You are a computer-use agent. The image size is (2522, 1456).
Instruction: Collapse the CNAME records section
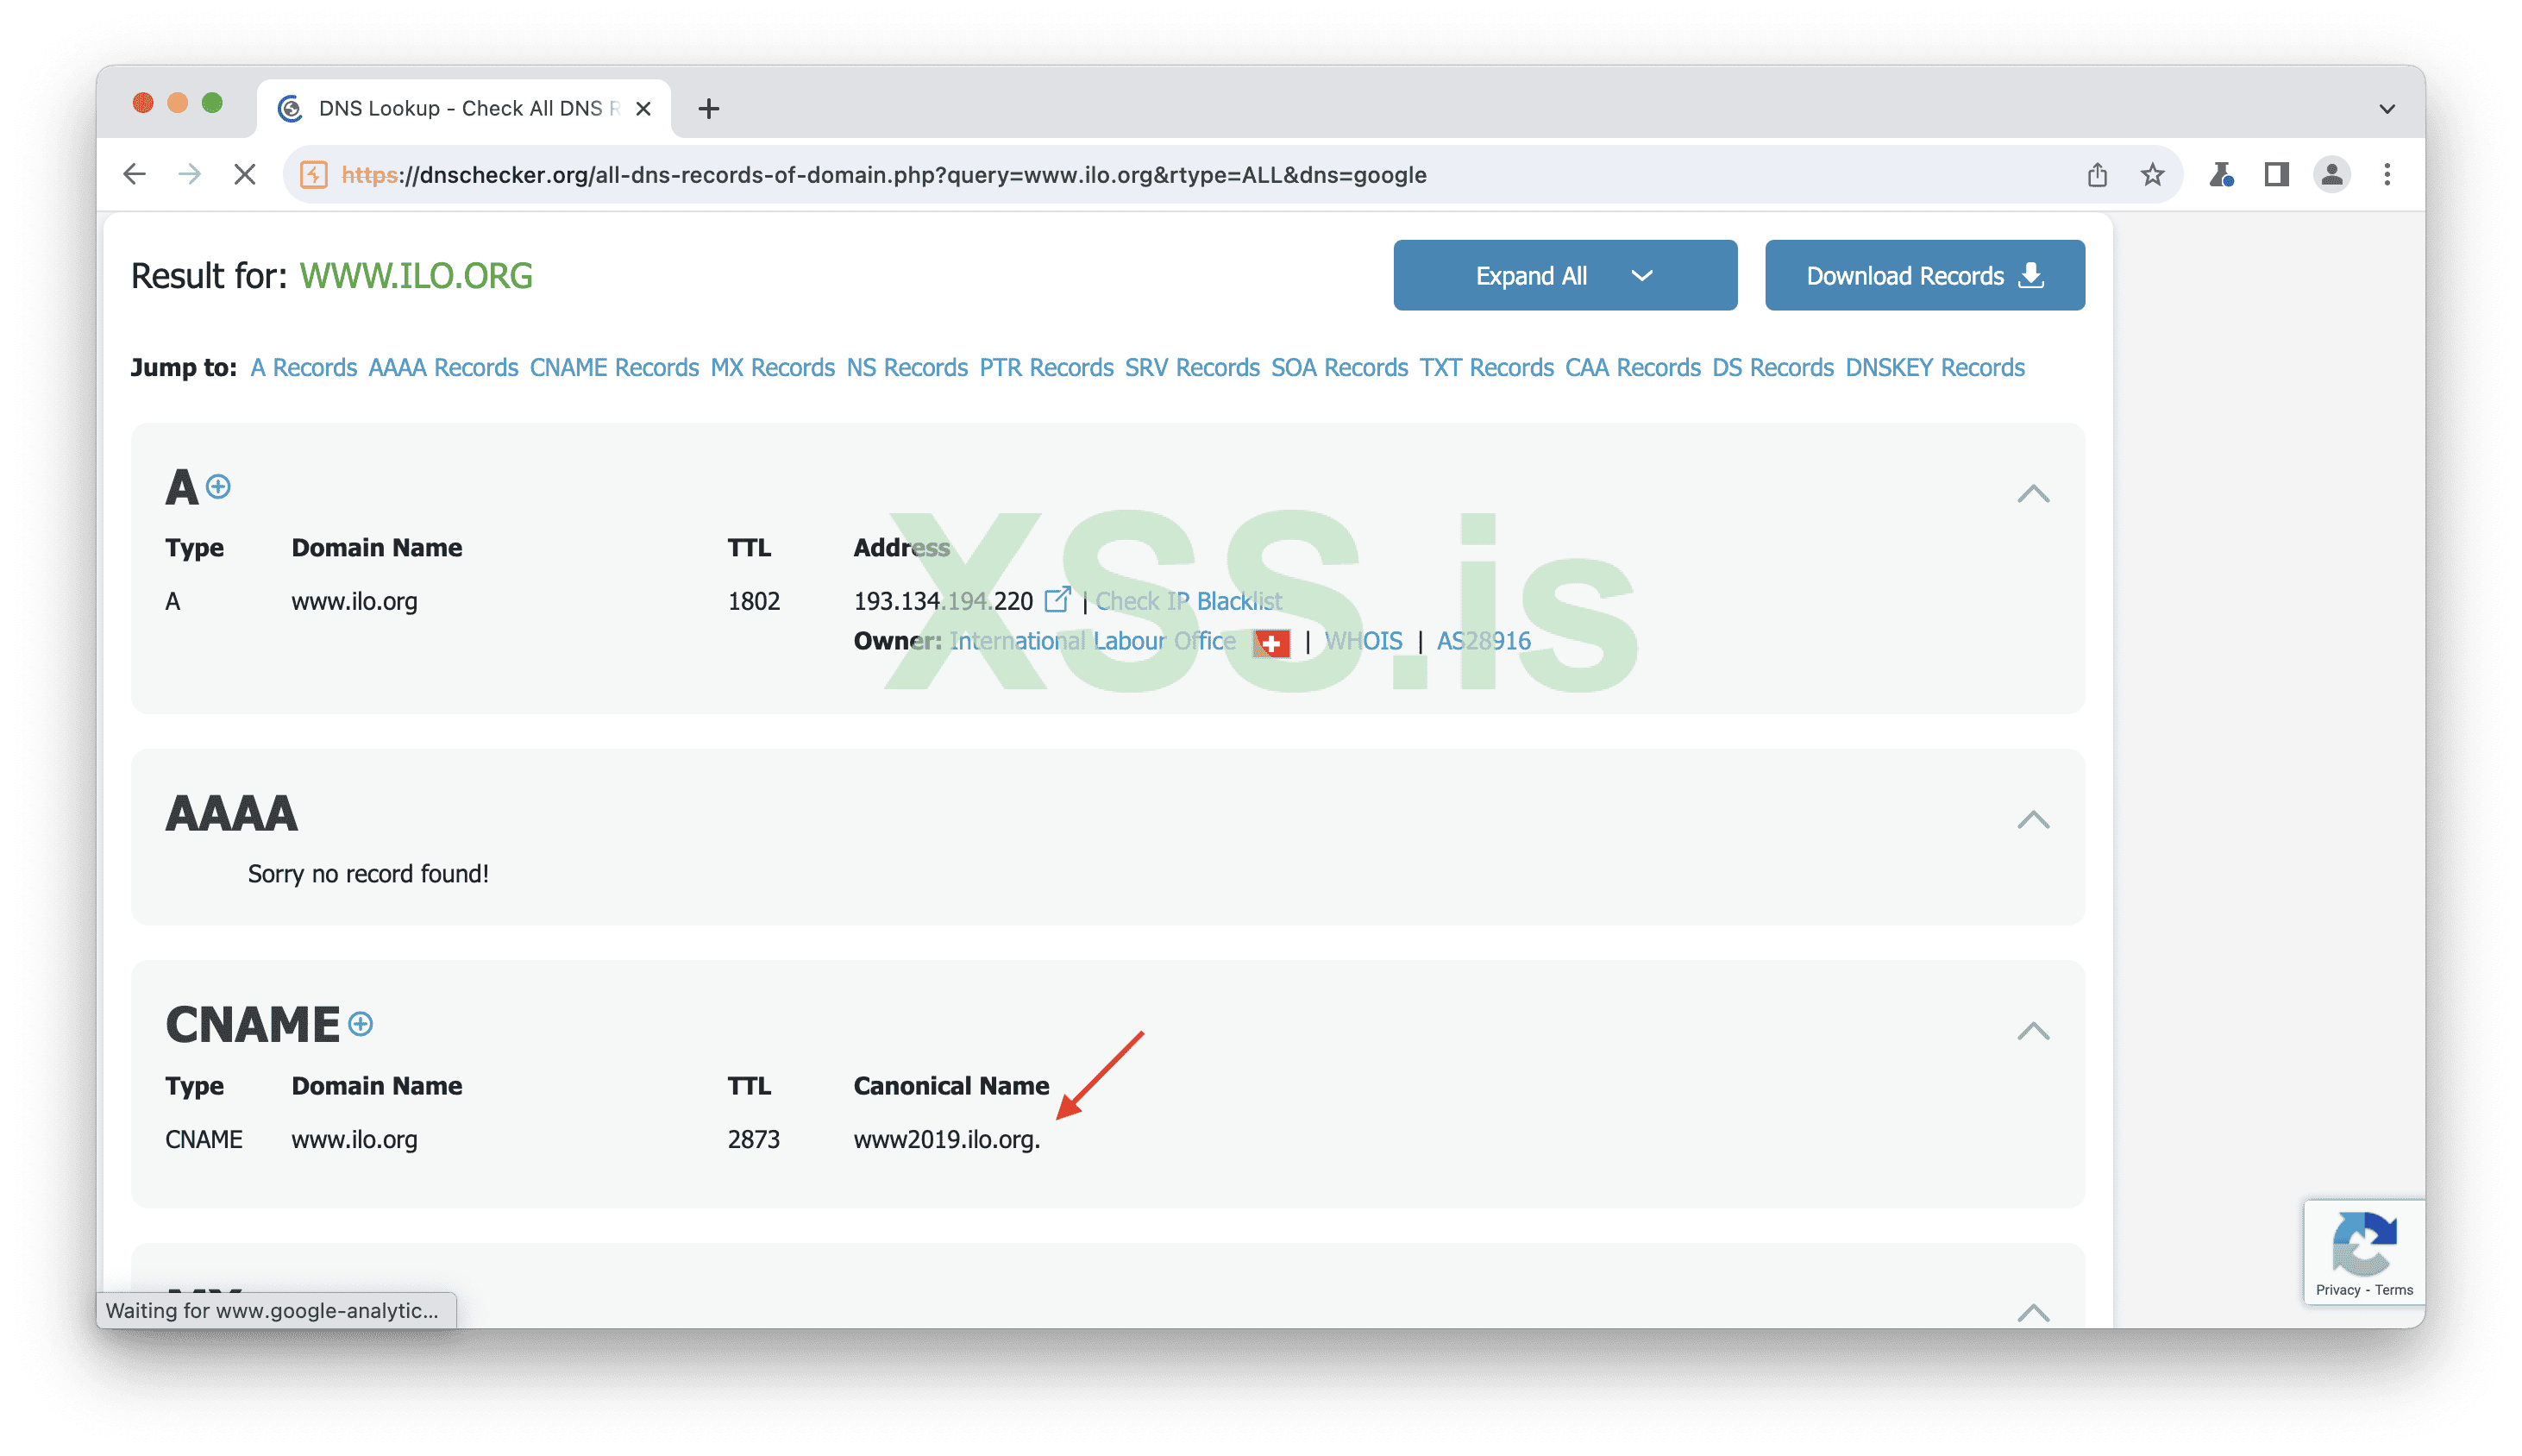[2032, 1031]
